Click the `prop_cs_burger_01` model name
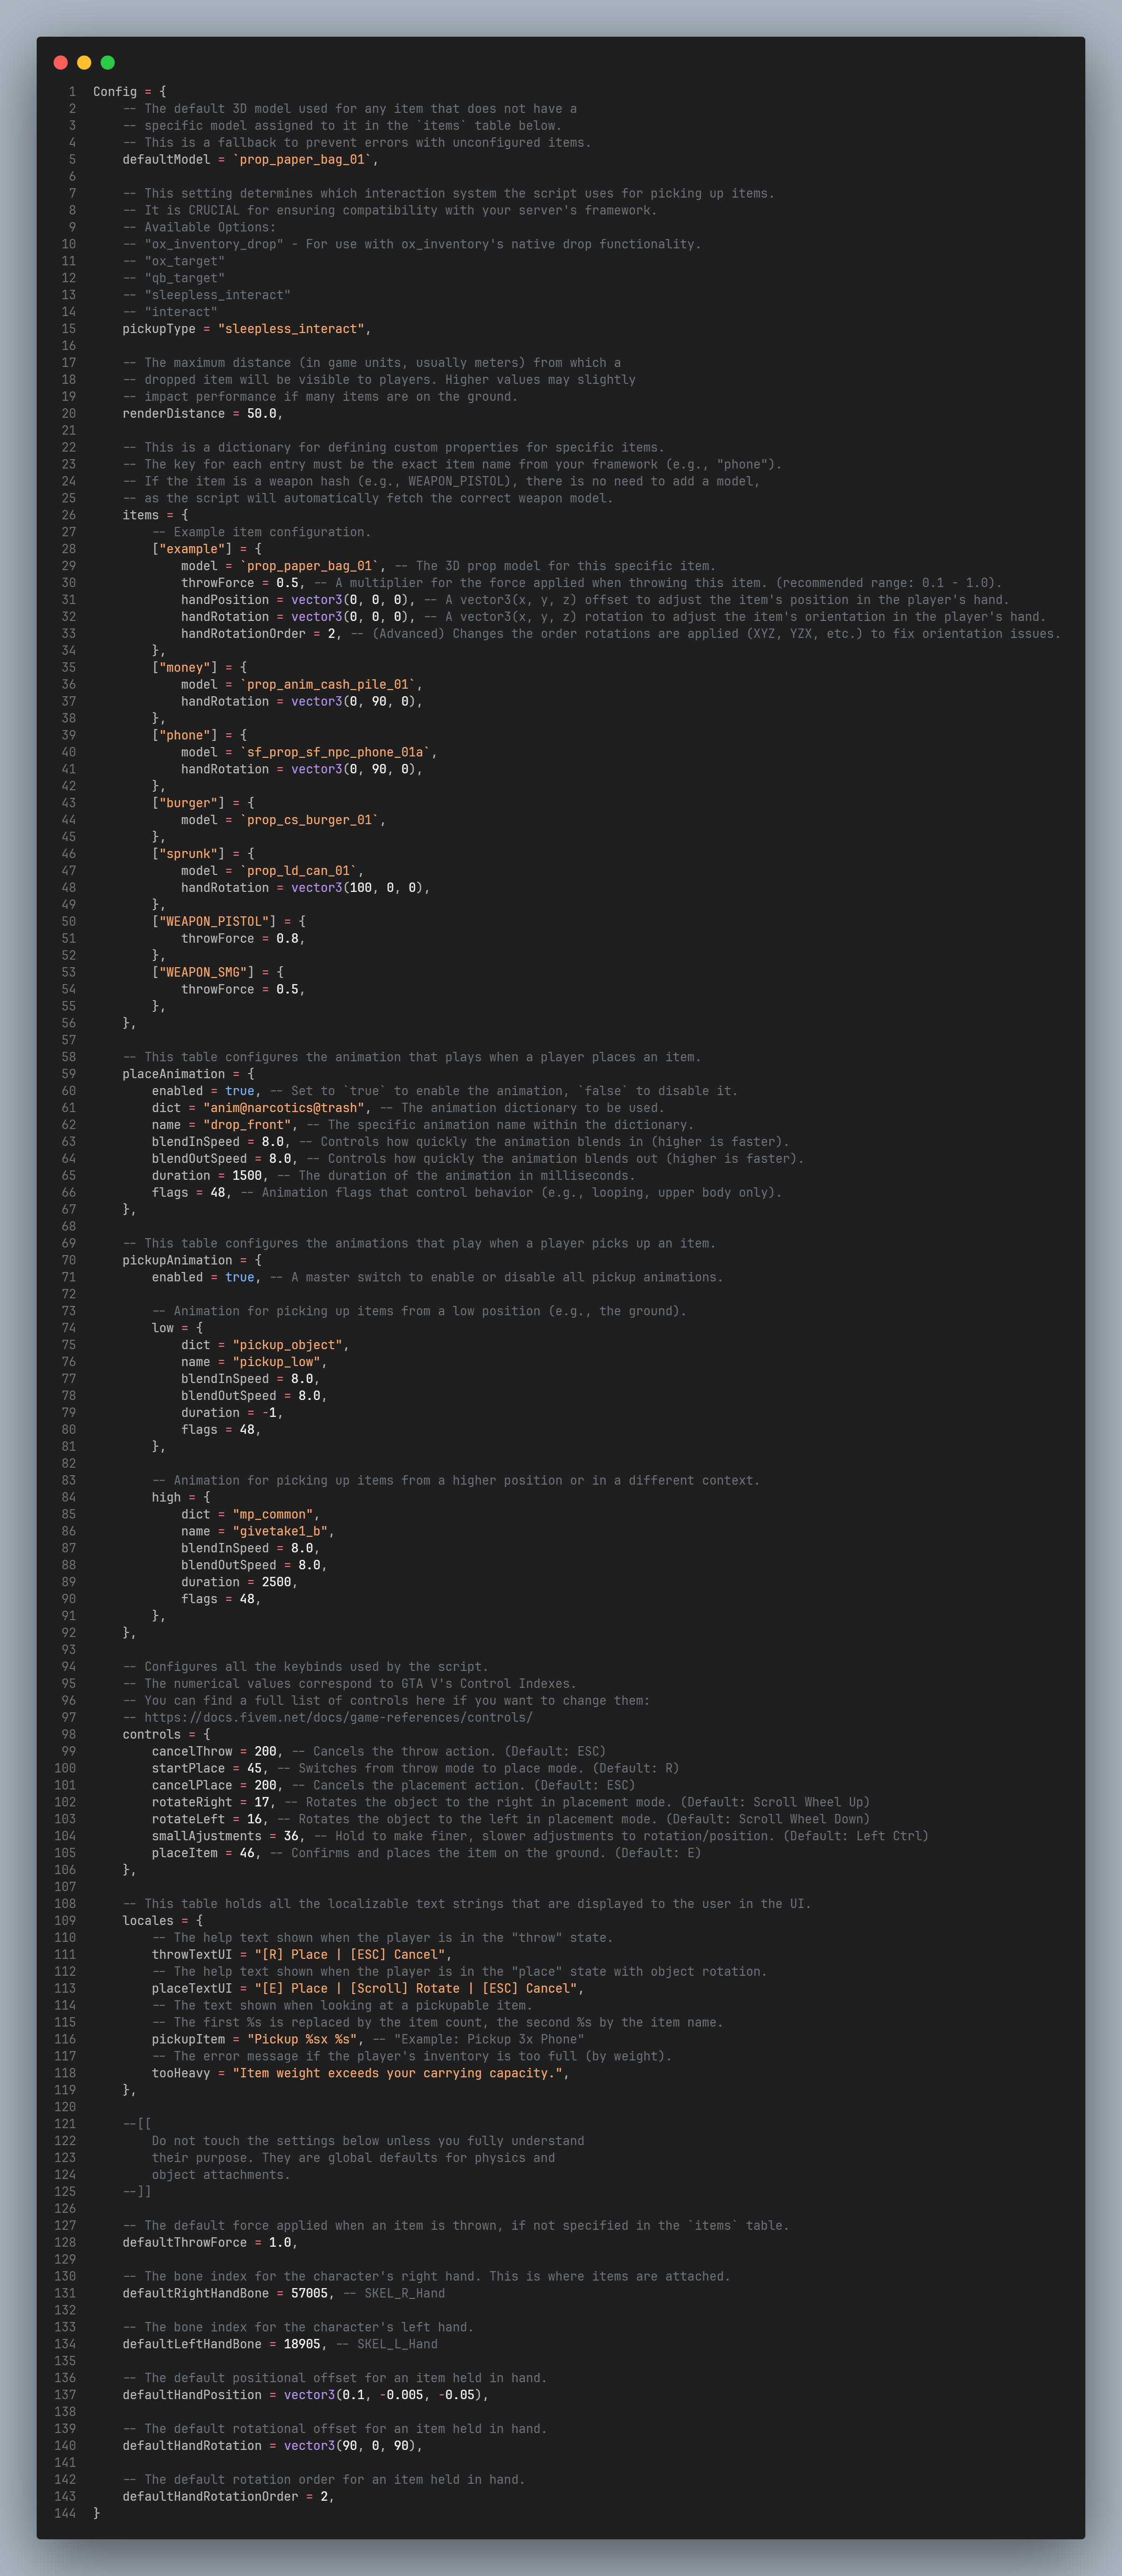This screenshot has width=1122, height=2576. (309, 820)
